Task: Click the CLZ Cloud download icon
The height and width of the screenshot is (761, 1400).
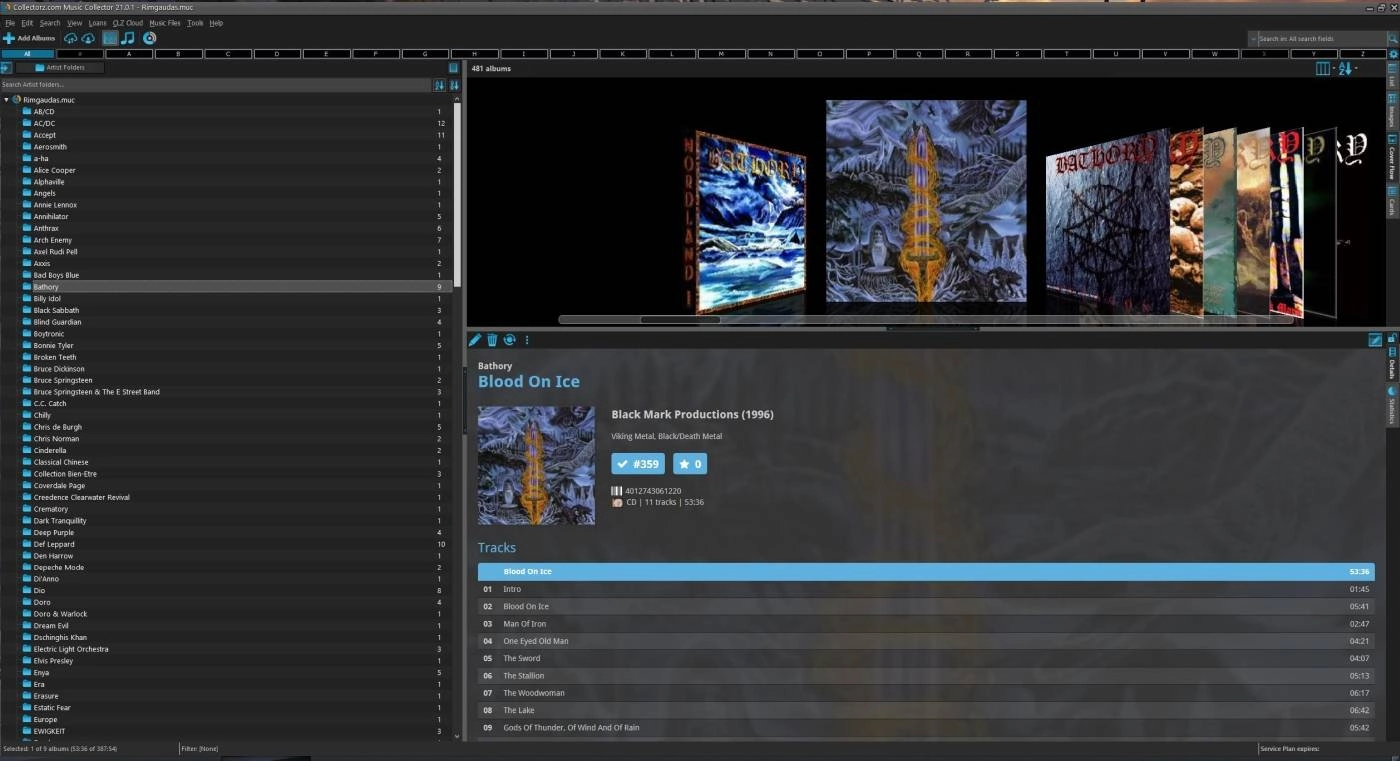Action: coord(88,38)
